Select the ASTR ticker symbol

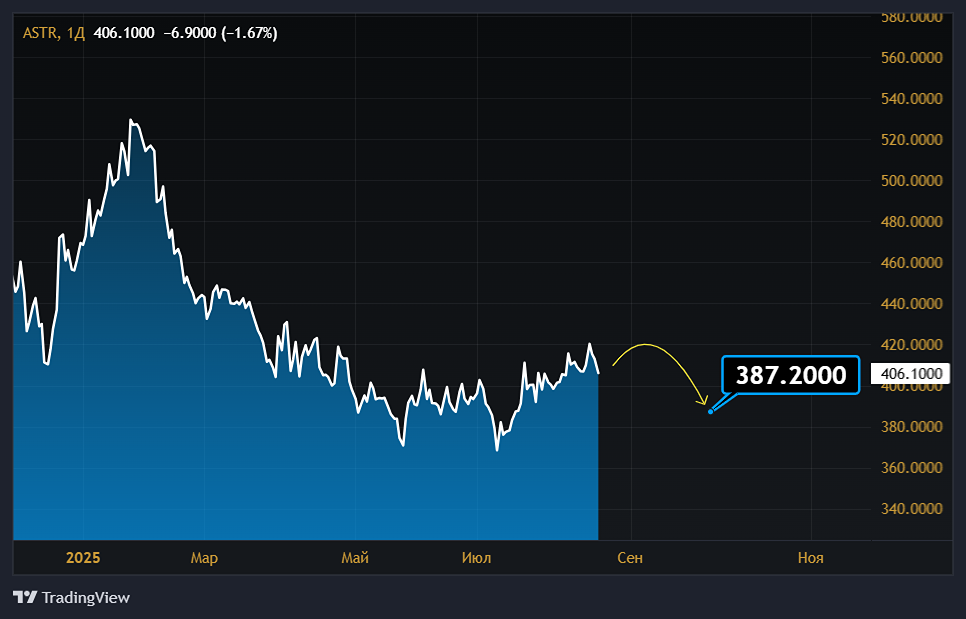click(40, 33)
